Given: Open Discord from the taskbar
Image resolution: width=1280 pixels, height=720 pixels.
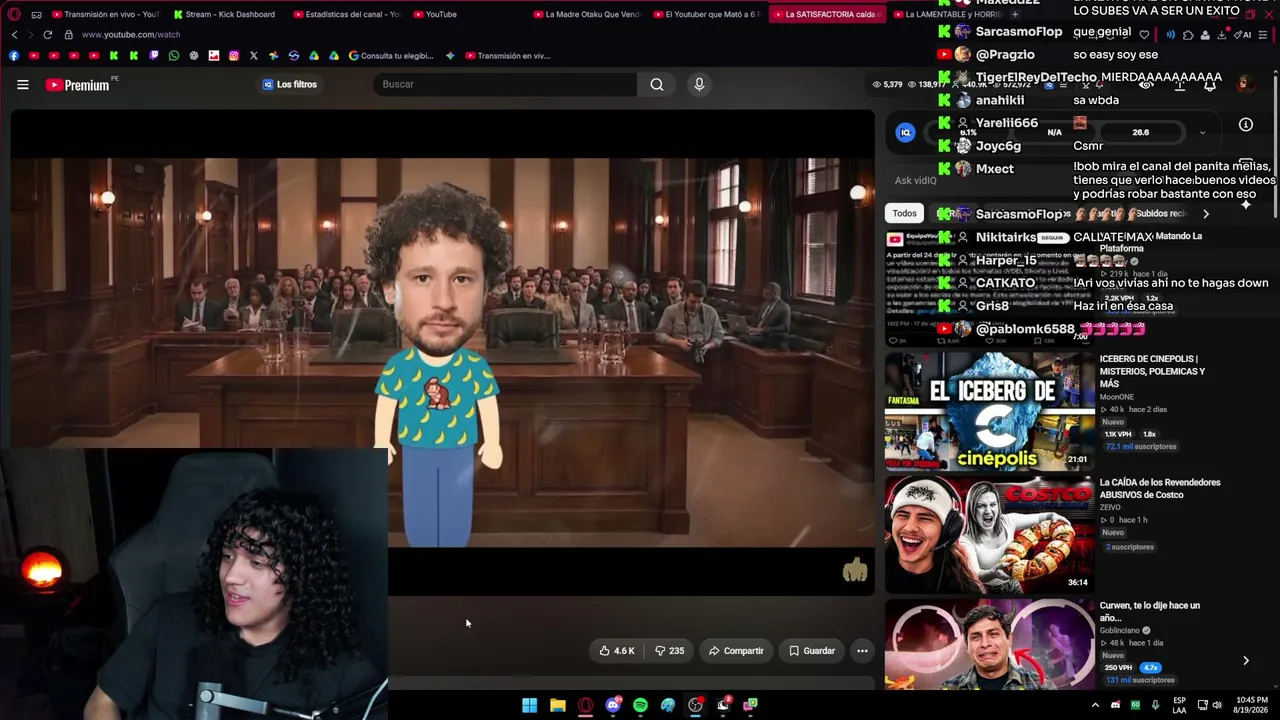Looking at the screenshot, I should coord(613,705).
